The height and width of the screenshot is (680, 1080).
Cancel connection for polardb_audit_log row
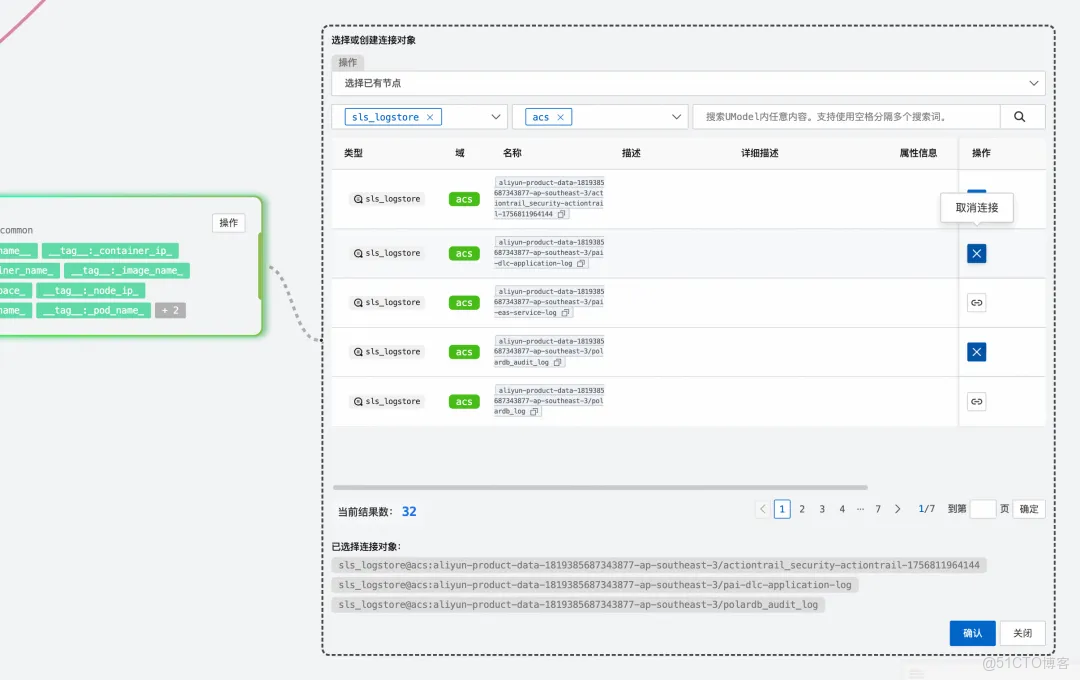click(976, 351)
